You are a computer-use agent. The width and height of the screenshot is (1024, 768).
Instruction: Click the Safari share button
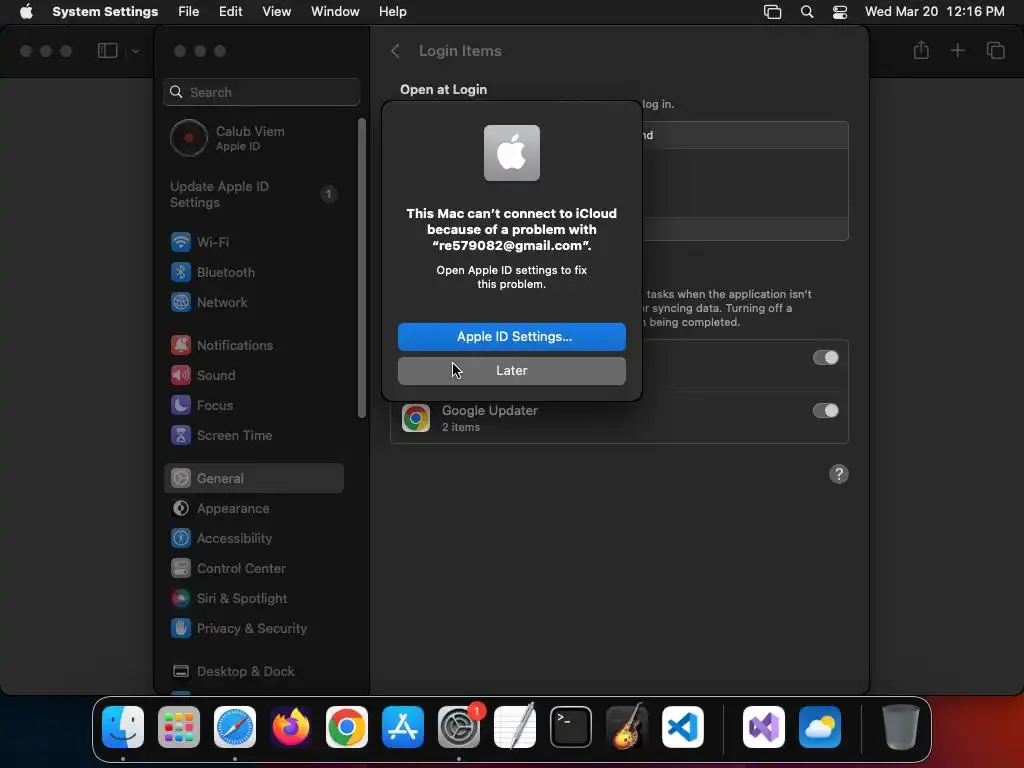(x=921, y=50)
